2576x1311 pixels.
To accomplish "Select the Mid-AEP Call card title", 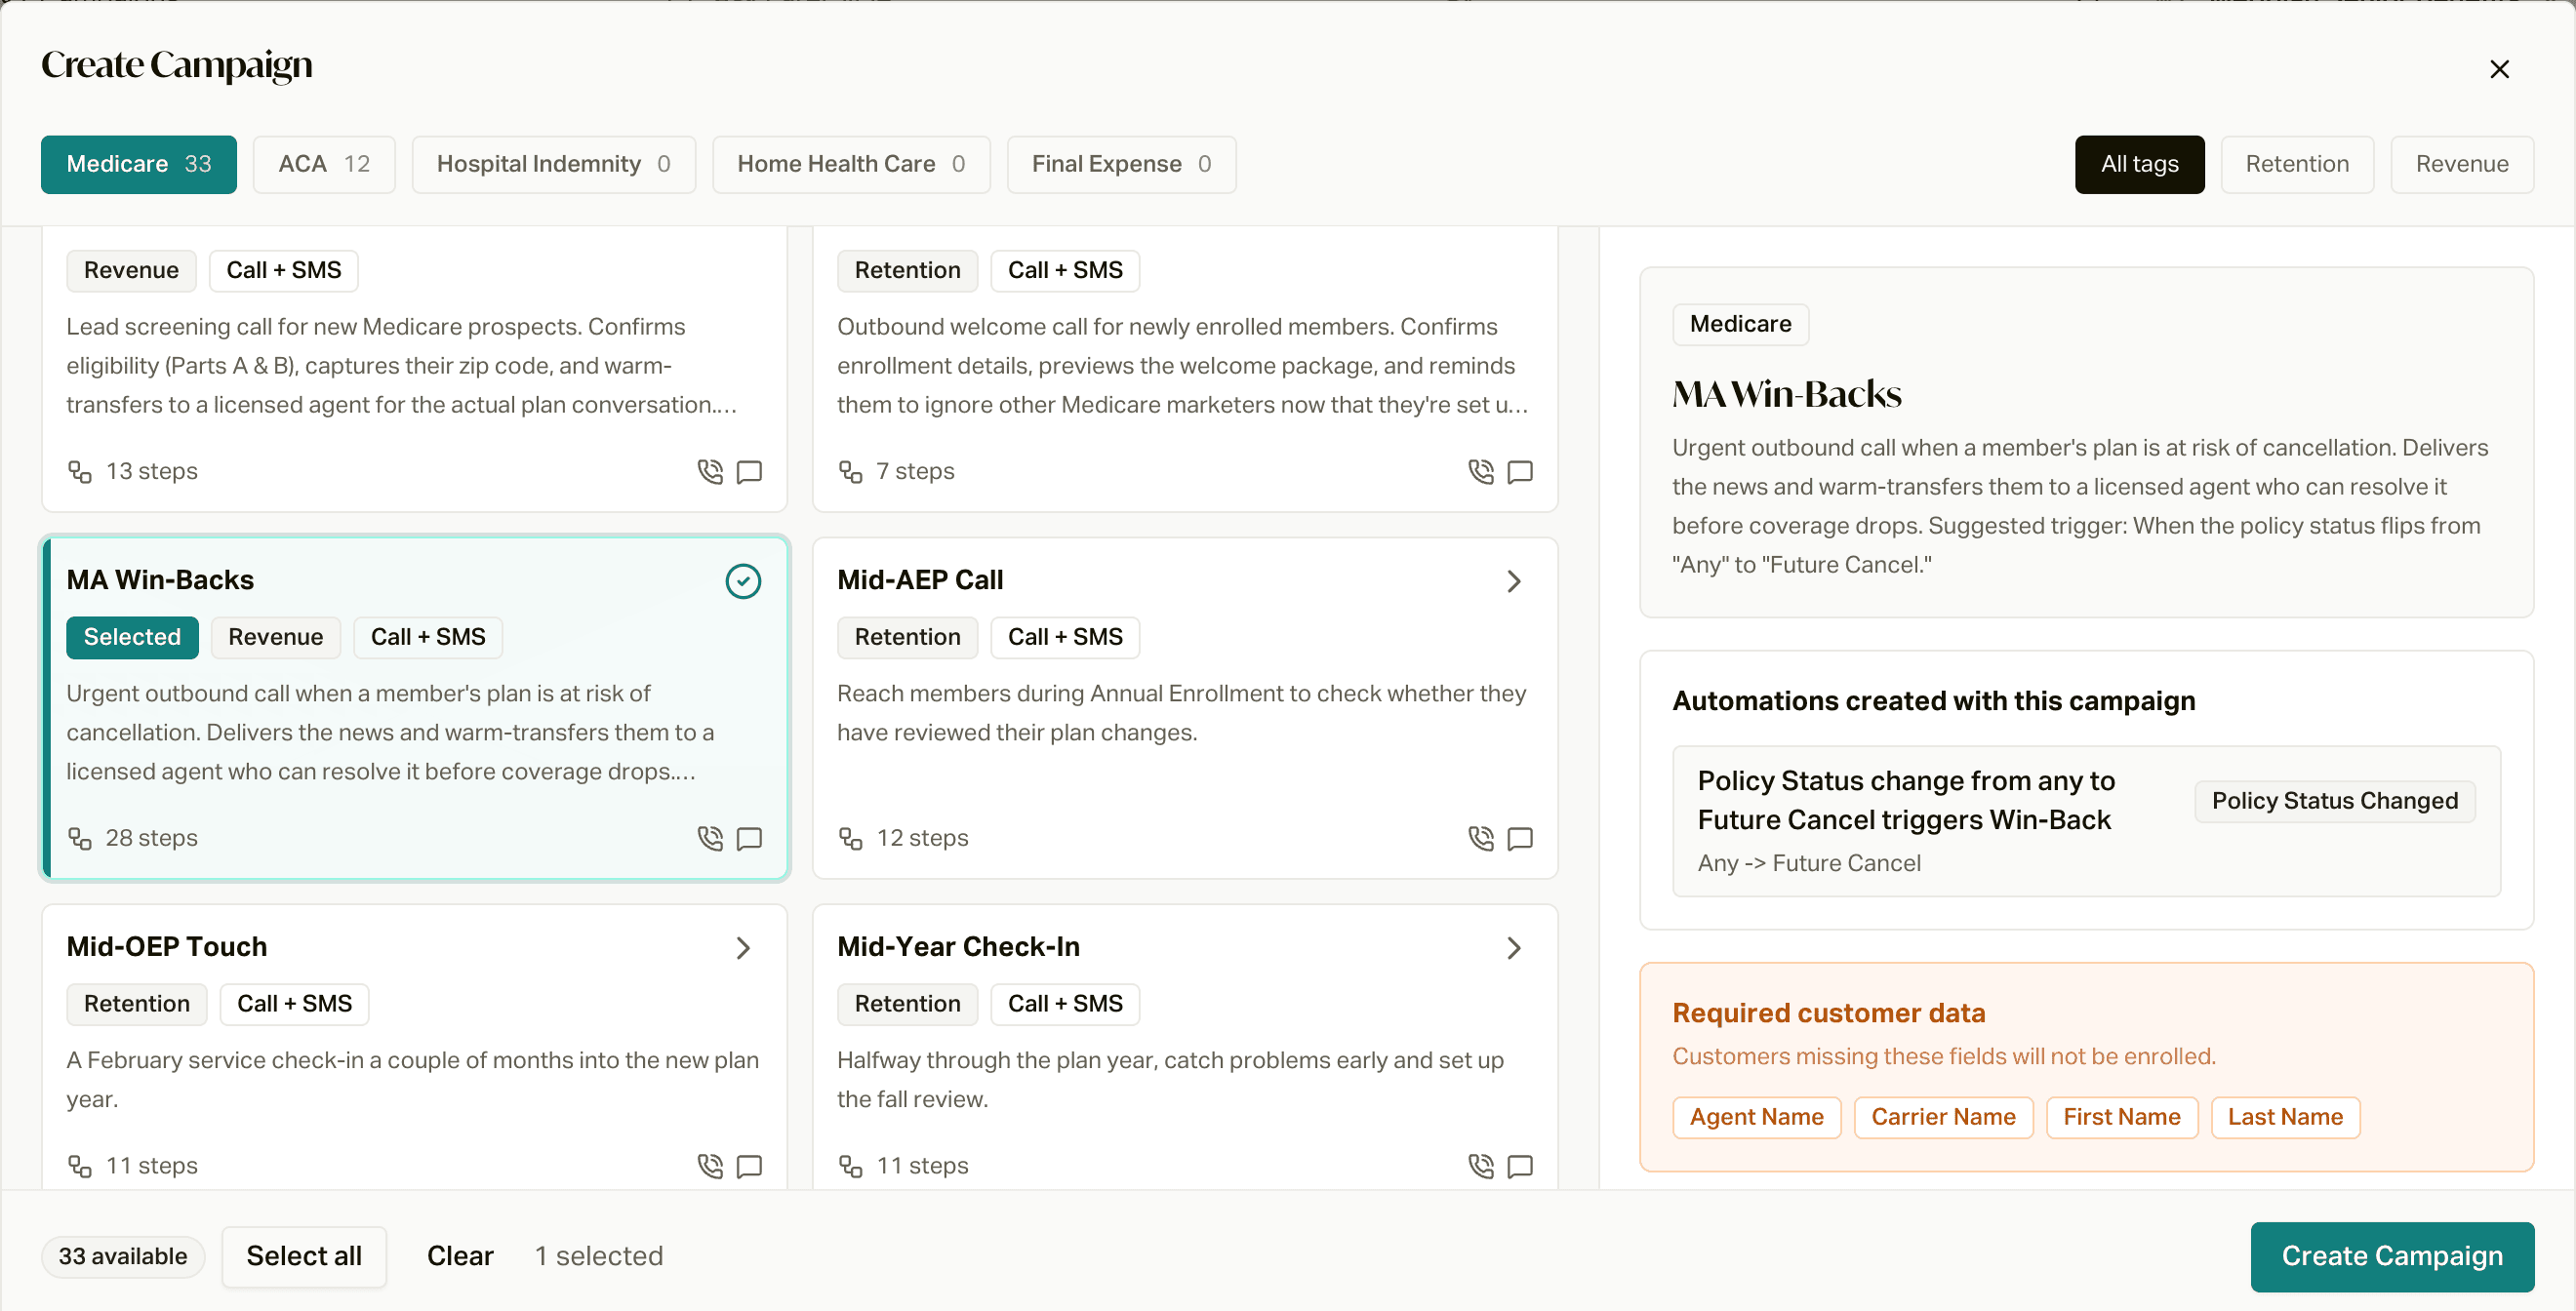I will (920, 580).
